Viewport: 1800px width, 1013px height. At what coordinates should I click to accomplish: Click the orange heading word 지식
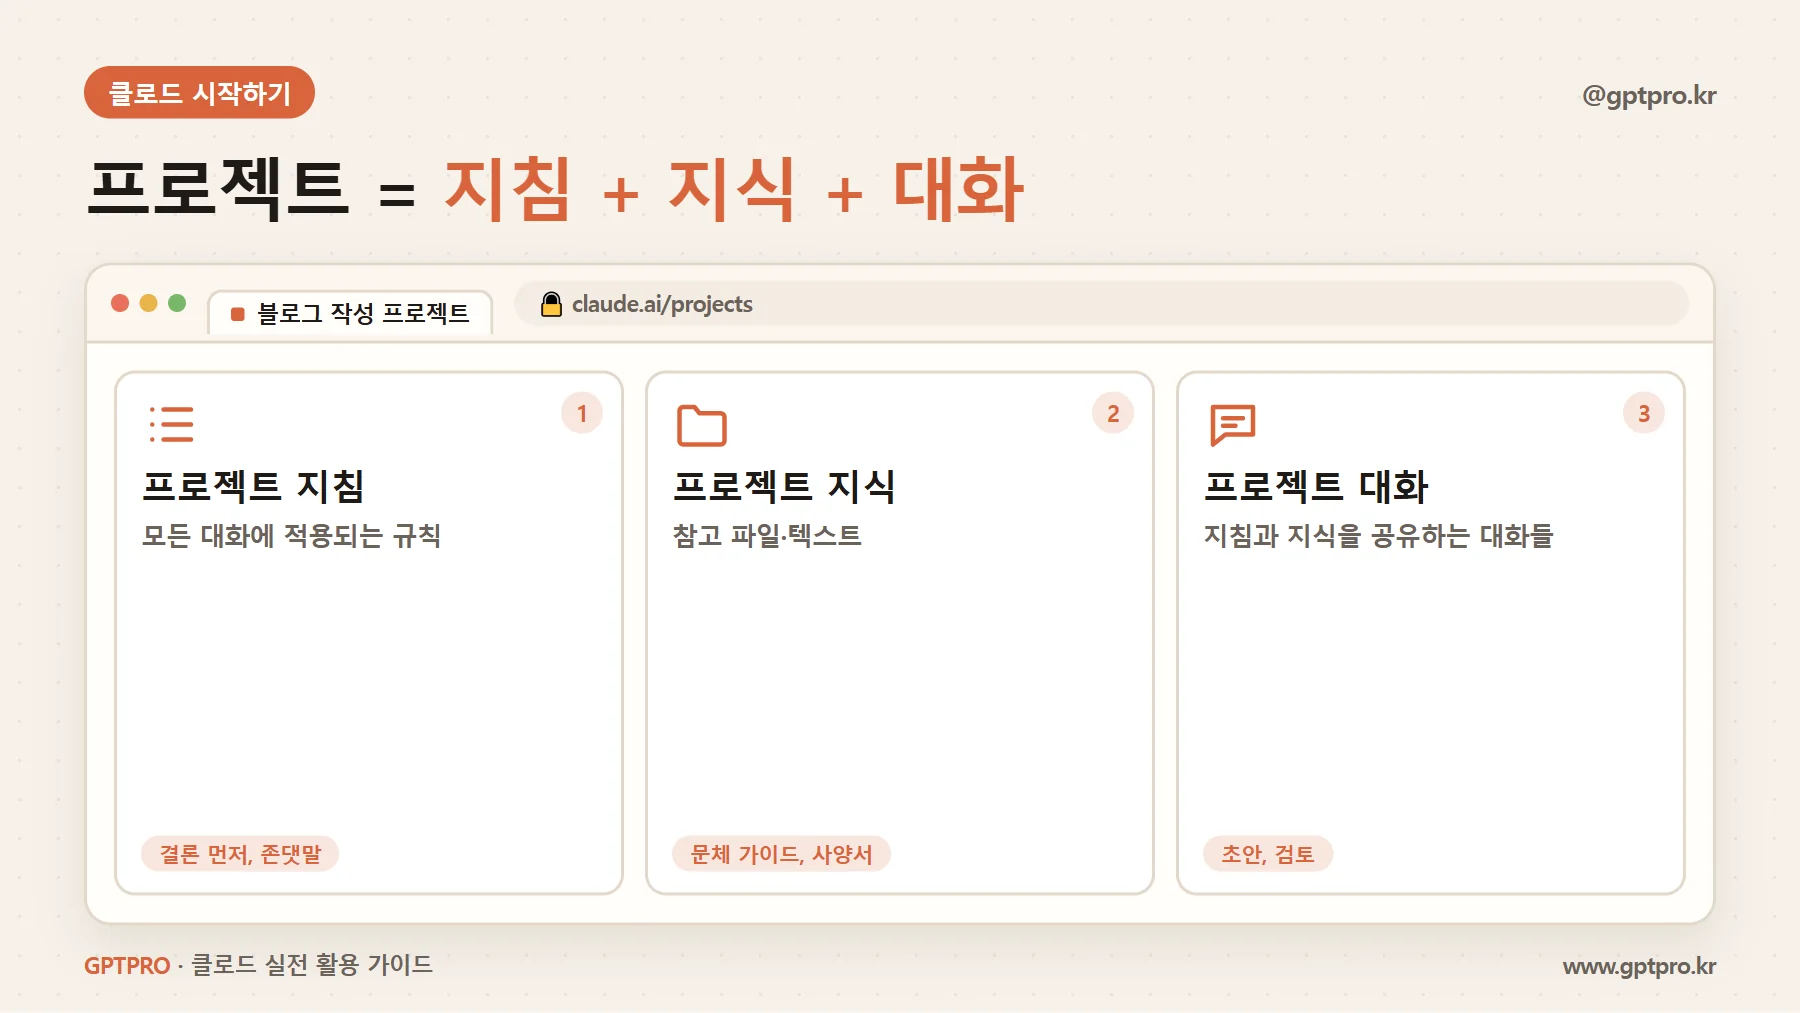click(732, 188)
